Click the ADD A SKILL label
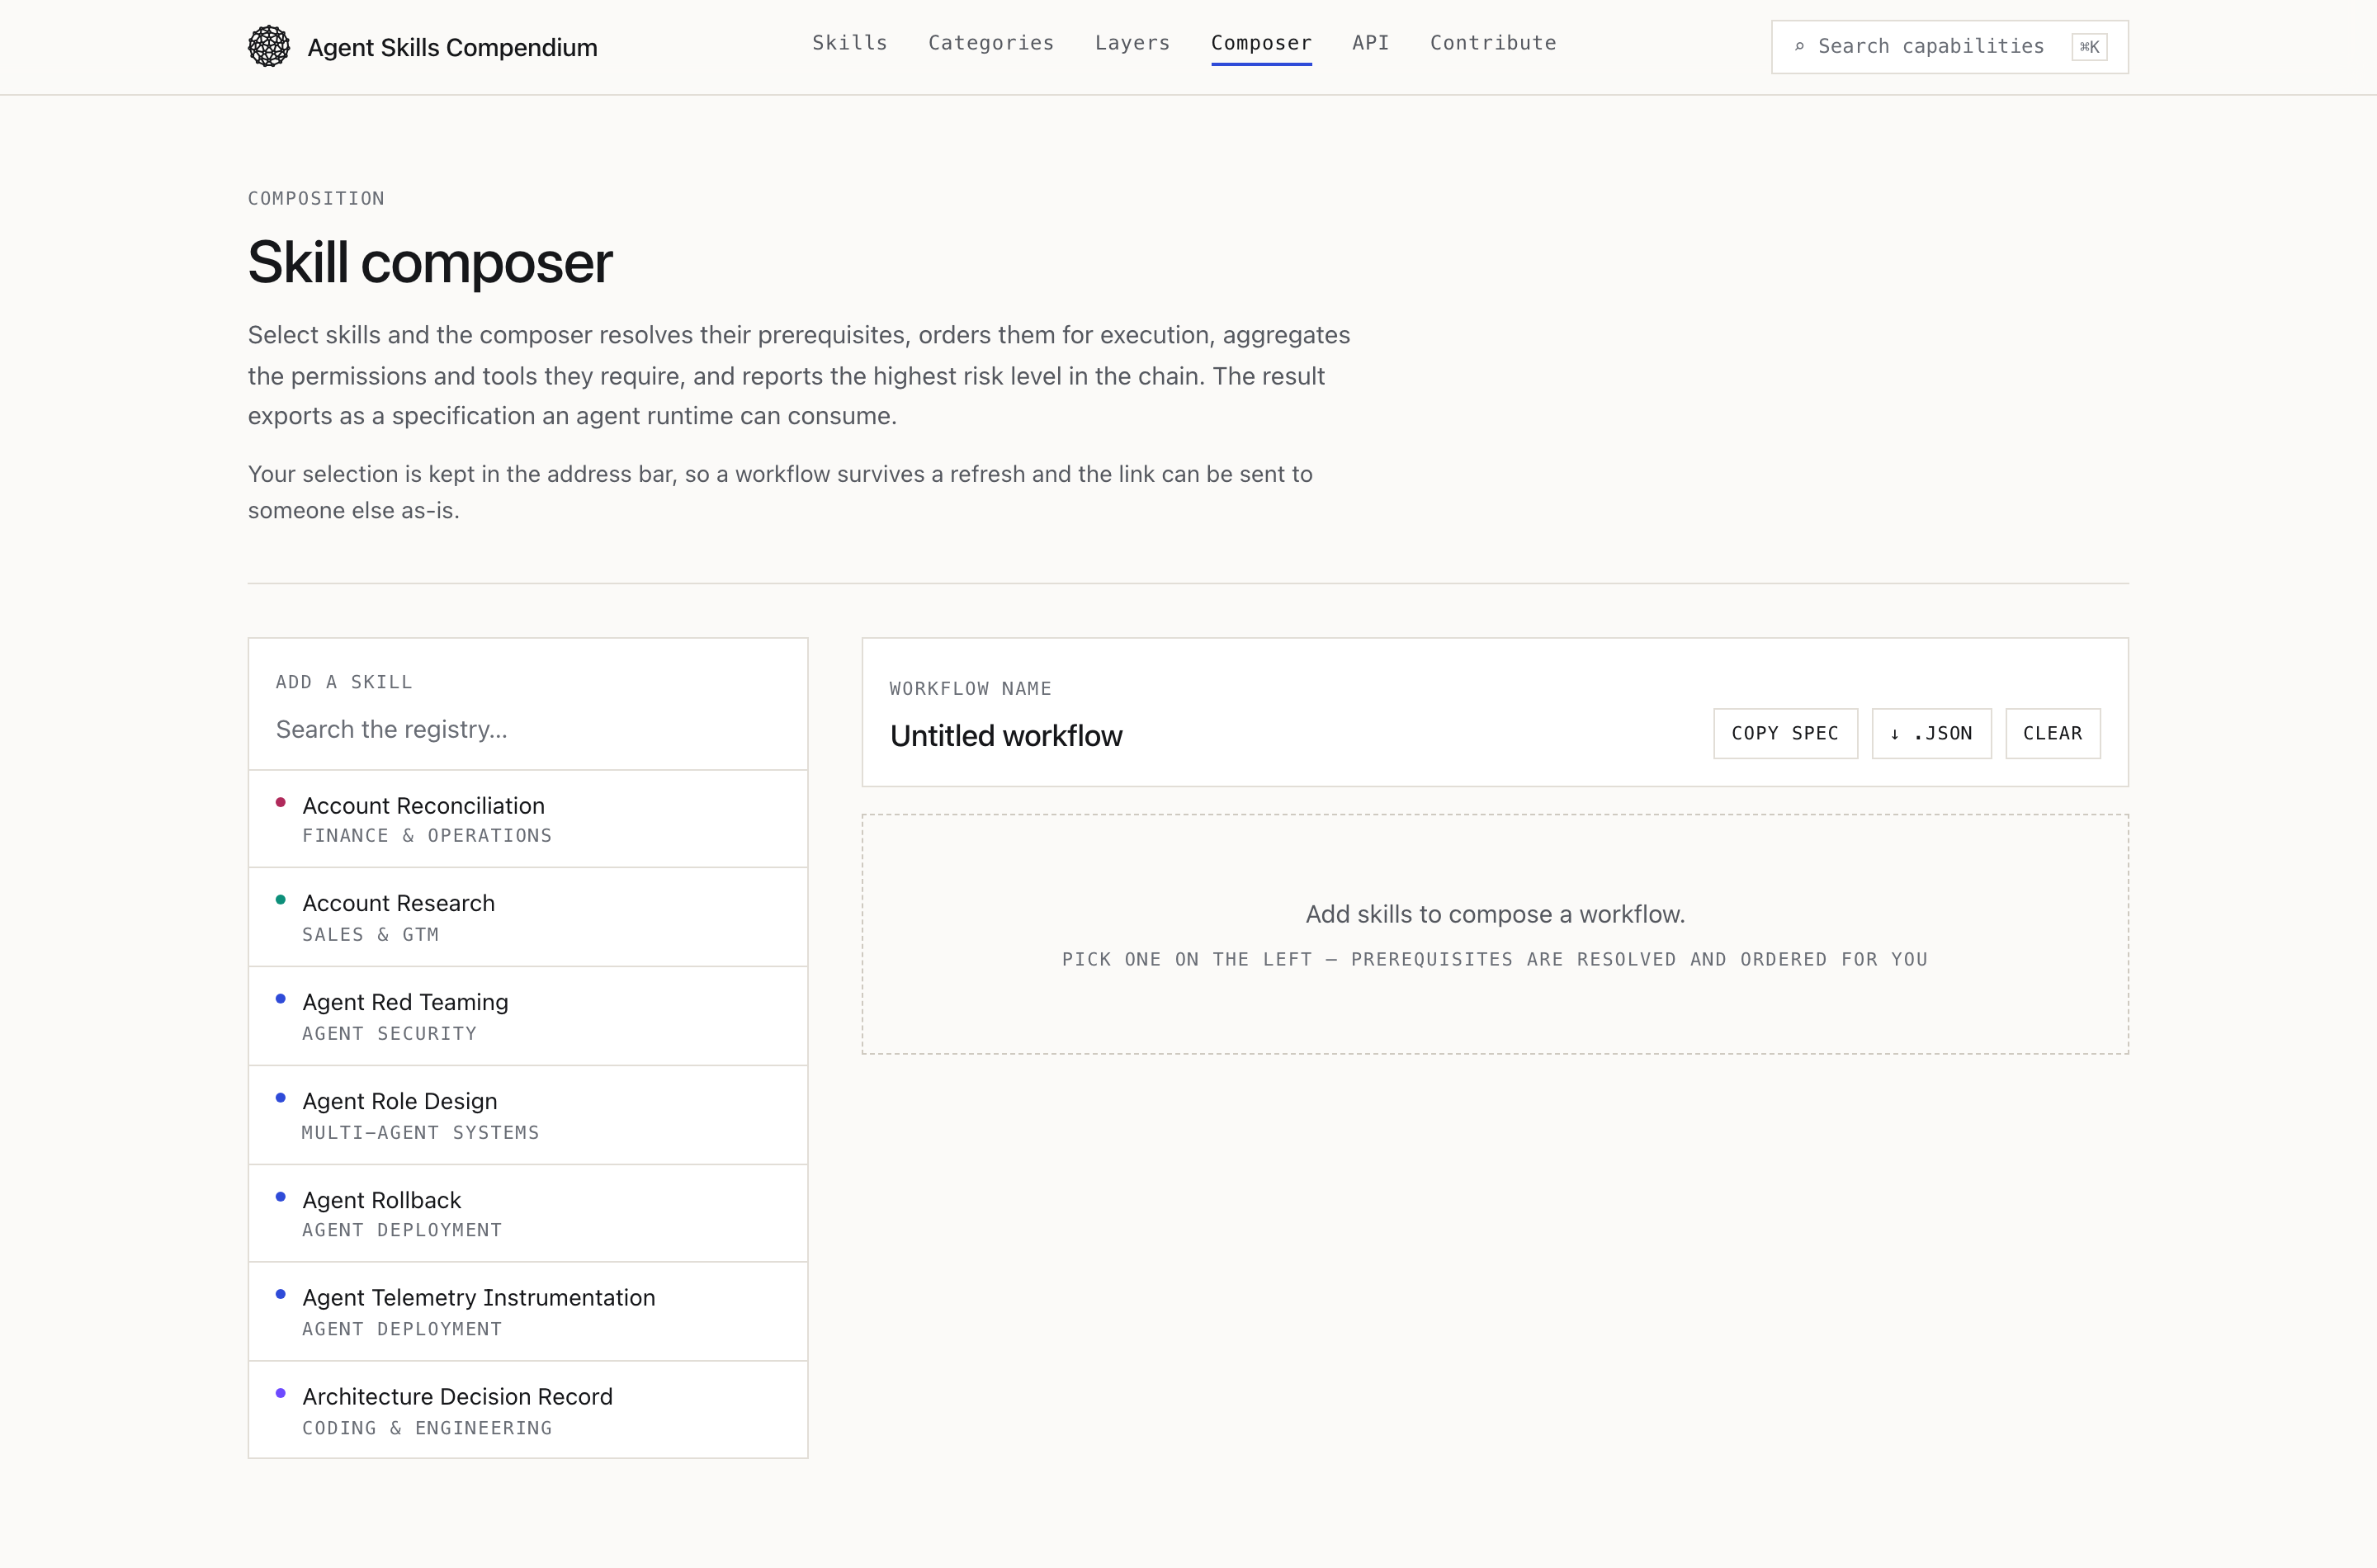 pos(344,682)
